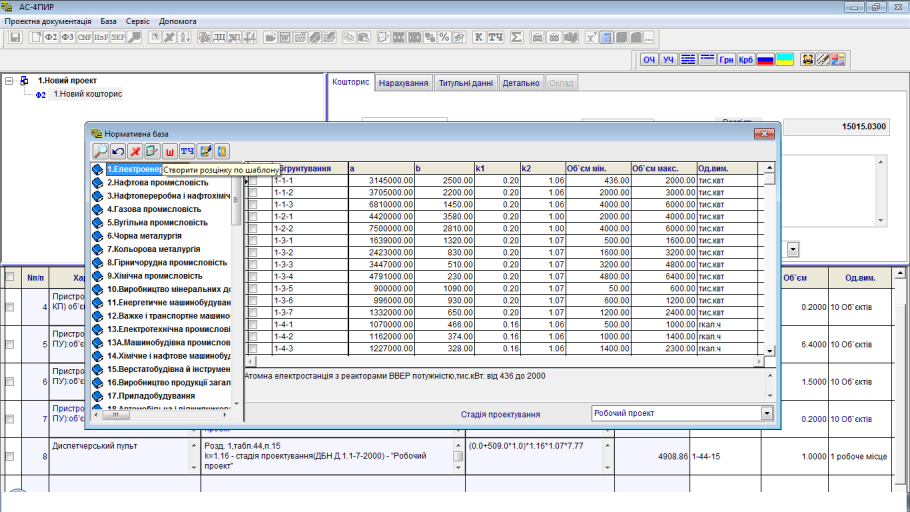The image size is (910, 512).
Task: Click the blue ТЧ icon in dialog toolbar
Action: click(187, 151)
